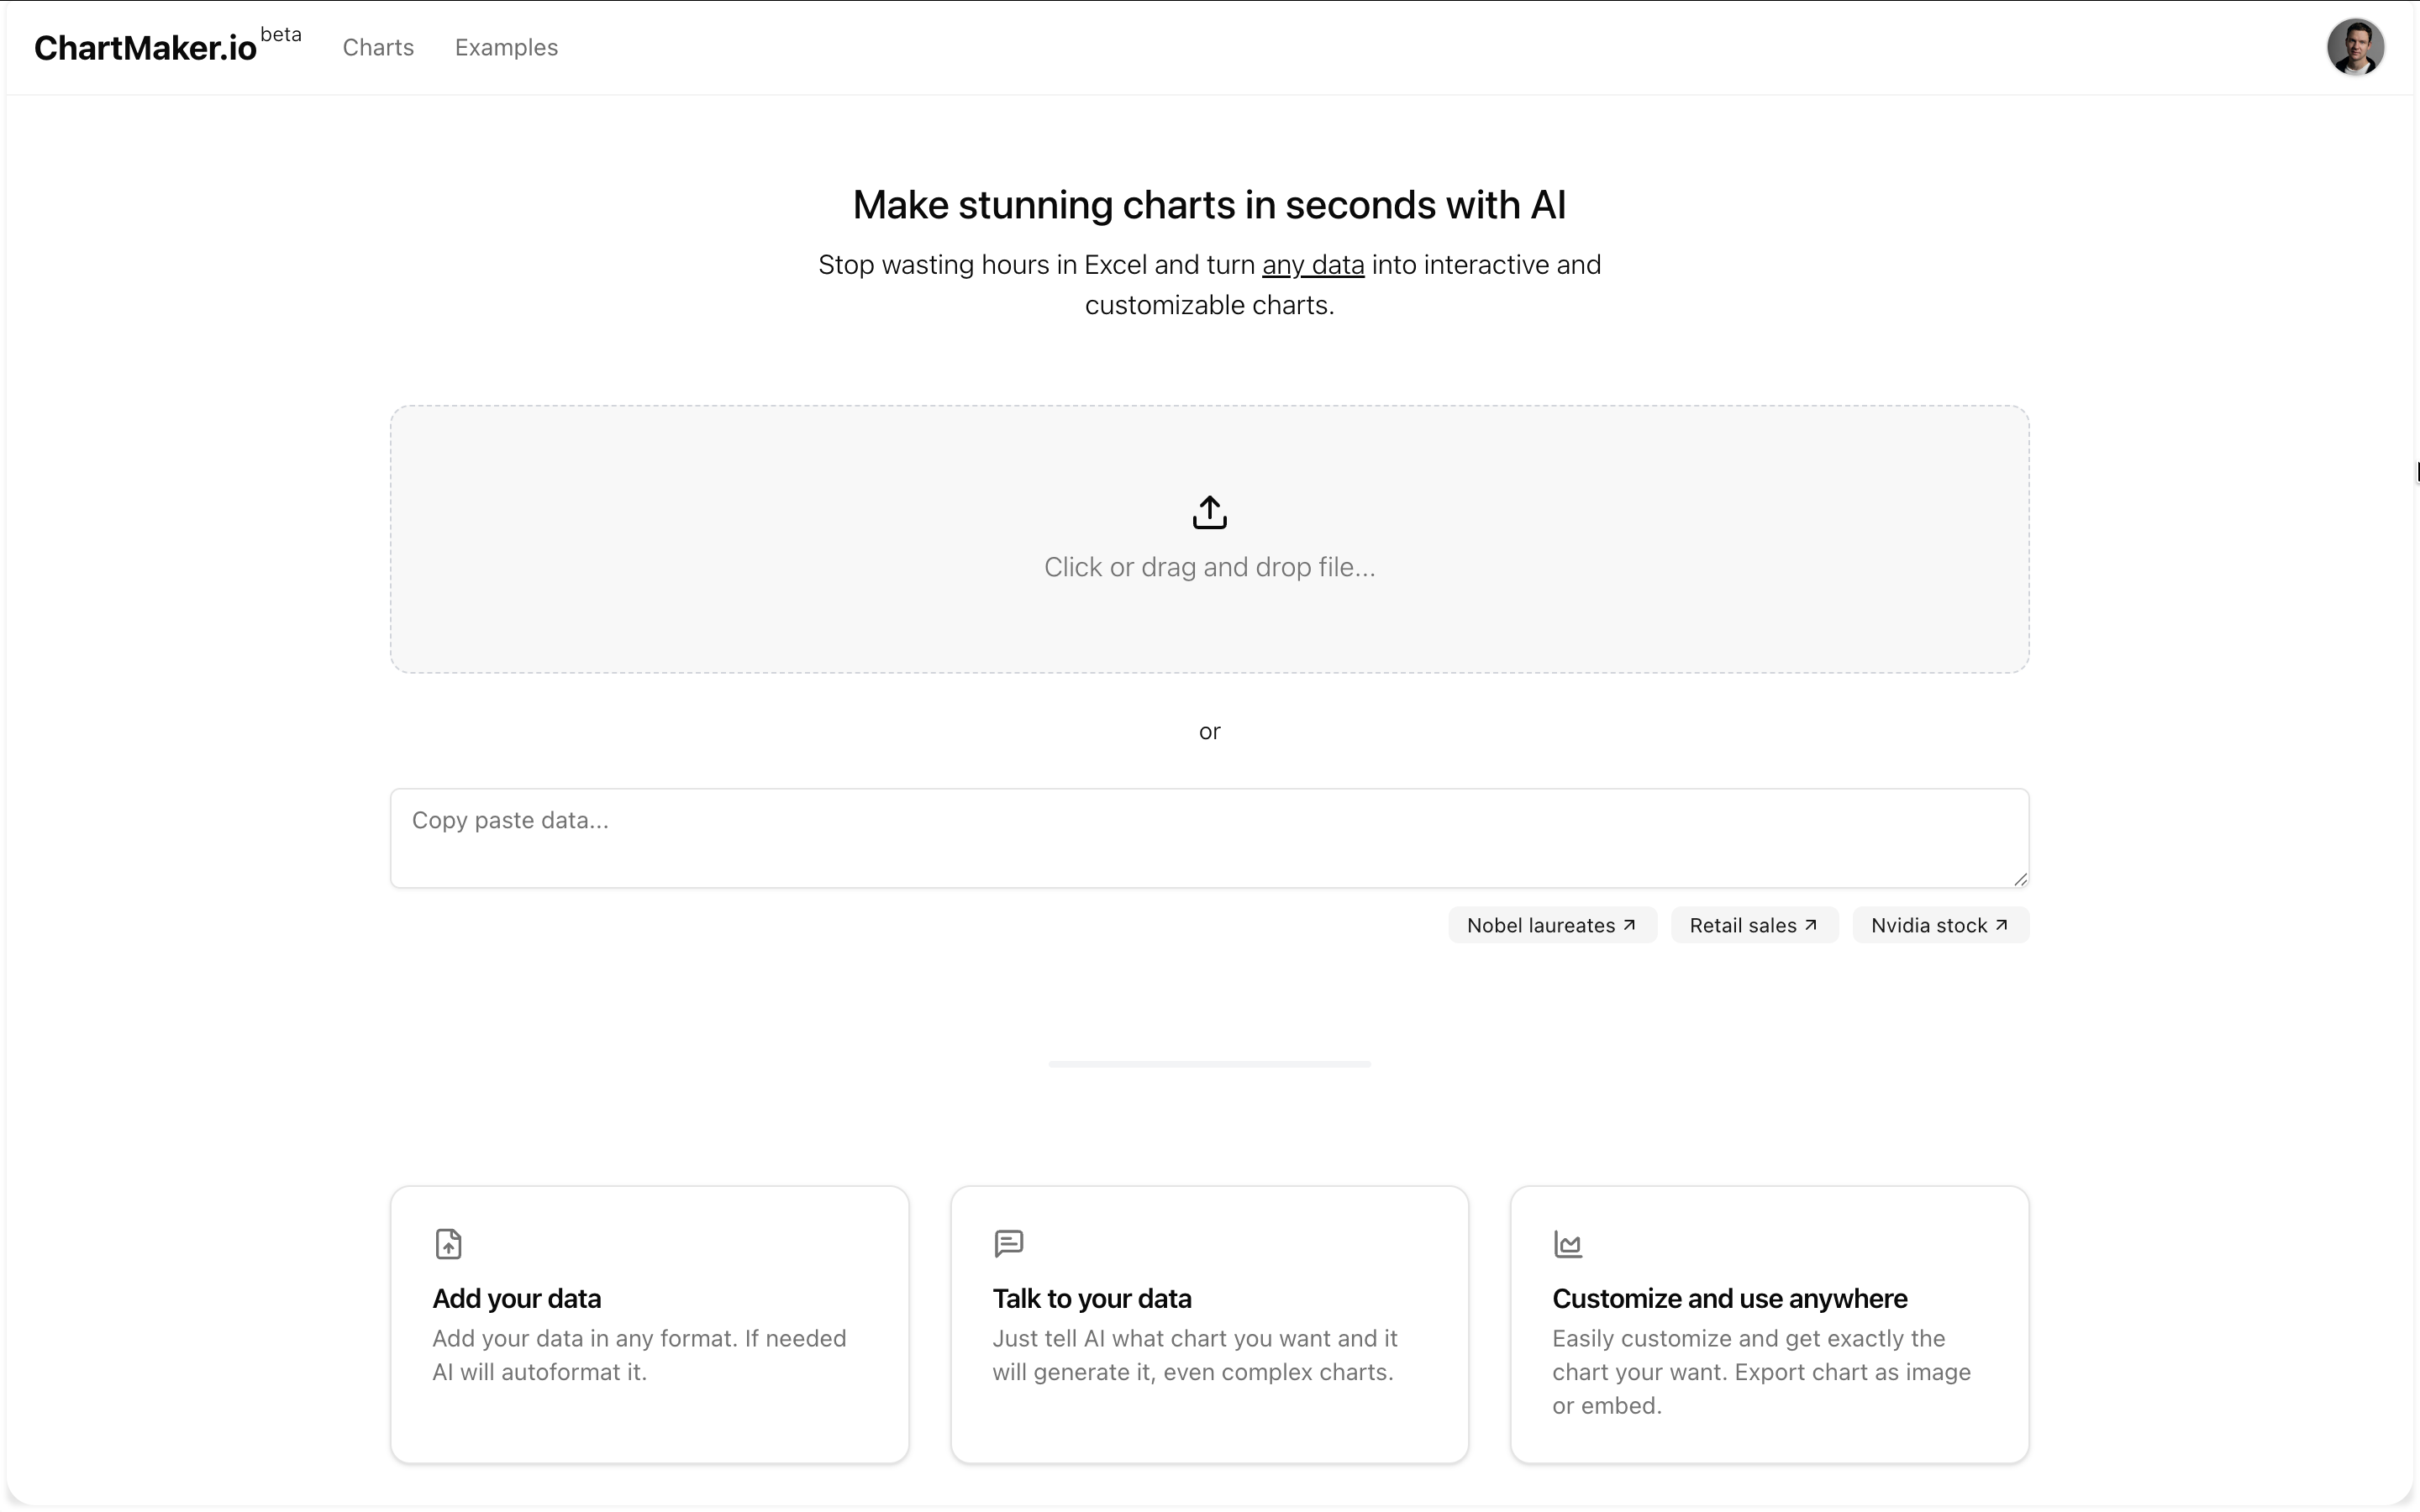The height and width of the screenshot is (1512, 2420).
Task: Follow the 'any data' underlined link
Action: (1313, 265)
